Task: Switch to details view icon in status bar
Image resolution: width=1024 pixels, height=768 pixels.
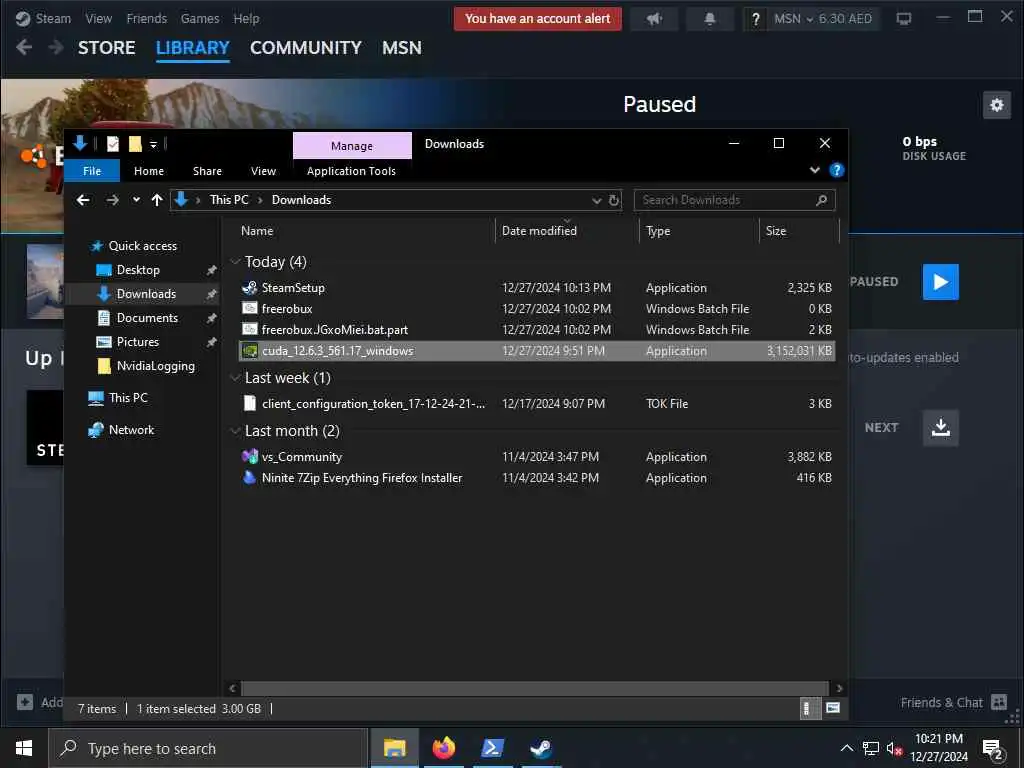Action: pos(809,709)
